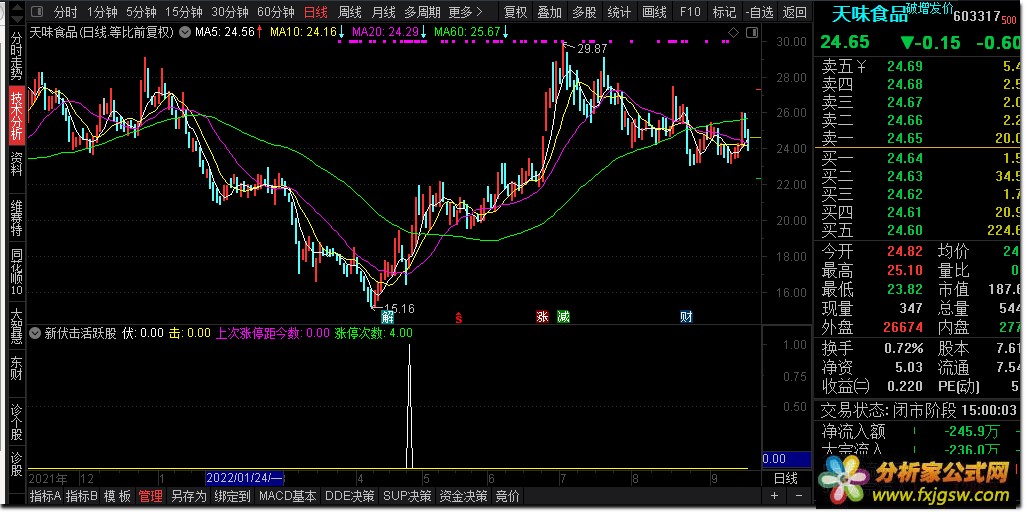Select the DDE决策 template
This screenshot has width=1026, height=512.
(349, 496)
